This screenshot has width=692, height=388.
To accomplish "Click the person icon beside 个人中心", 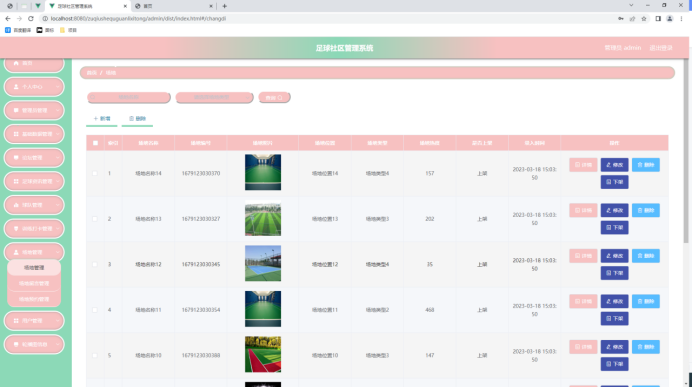I will (16, 87).
